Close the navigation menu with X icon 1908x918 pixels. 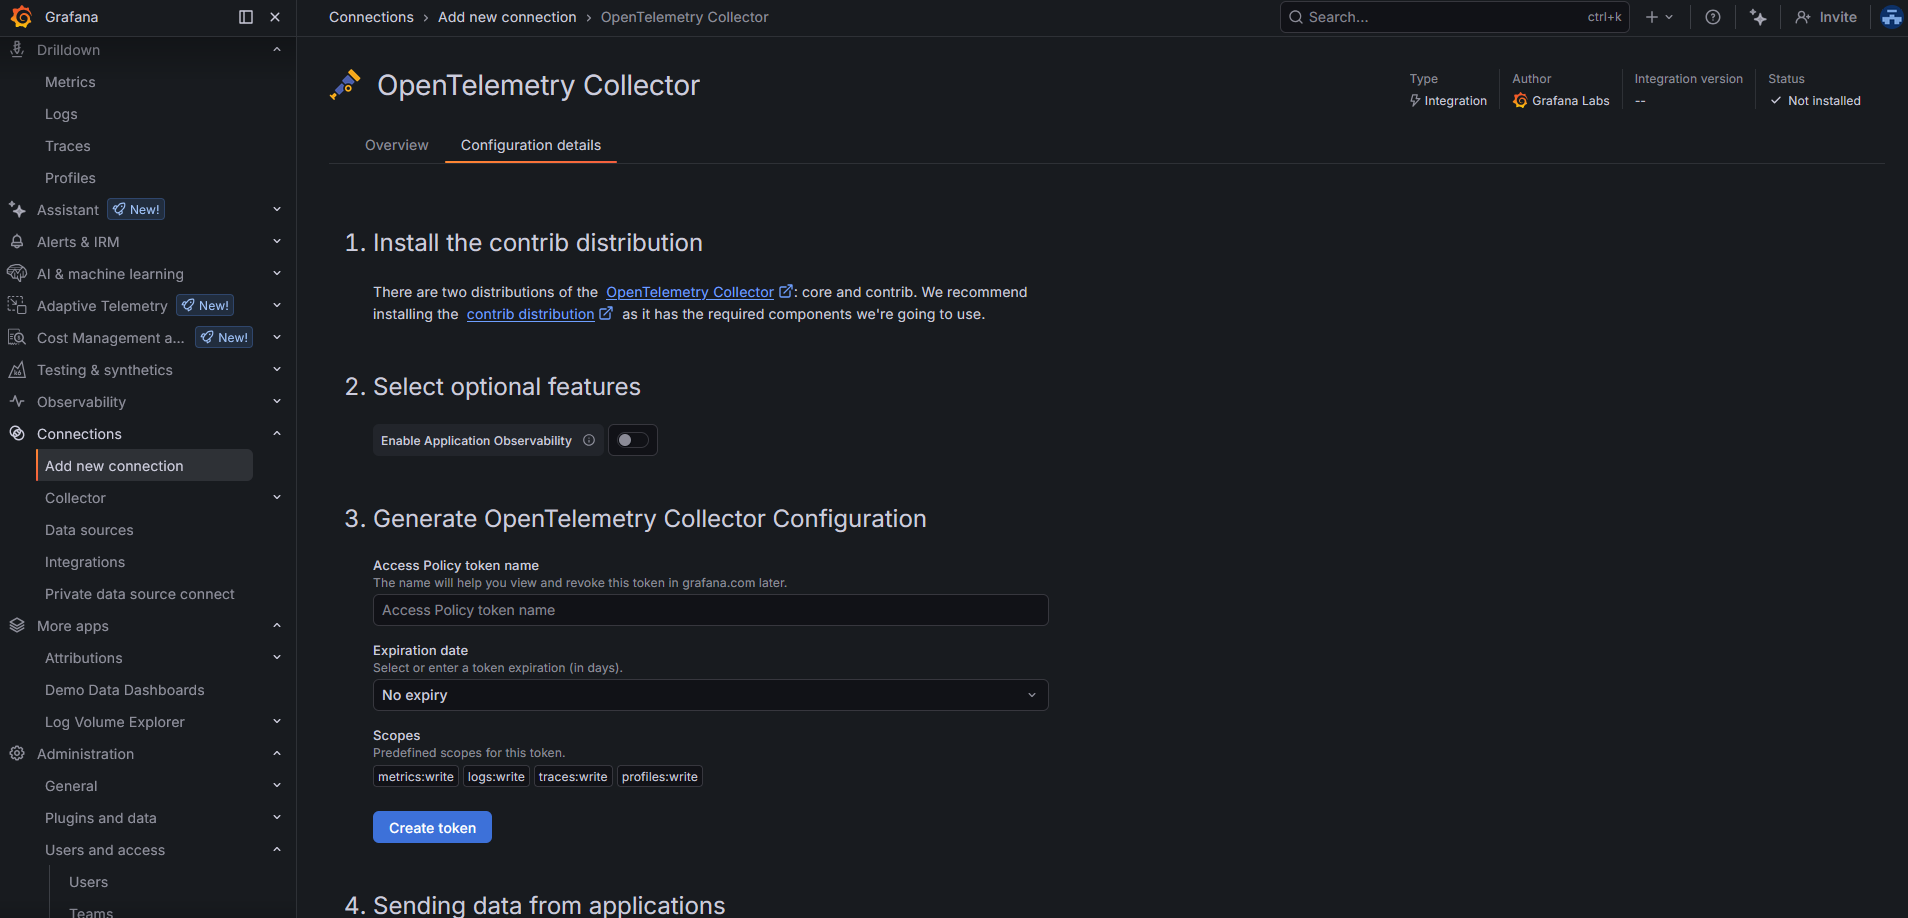tap(275, 17)
